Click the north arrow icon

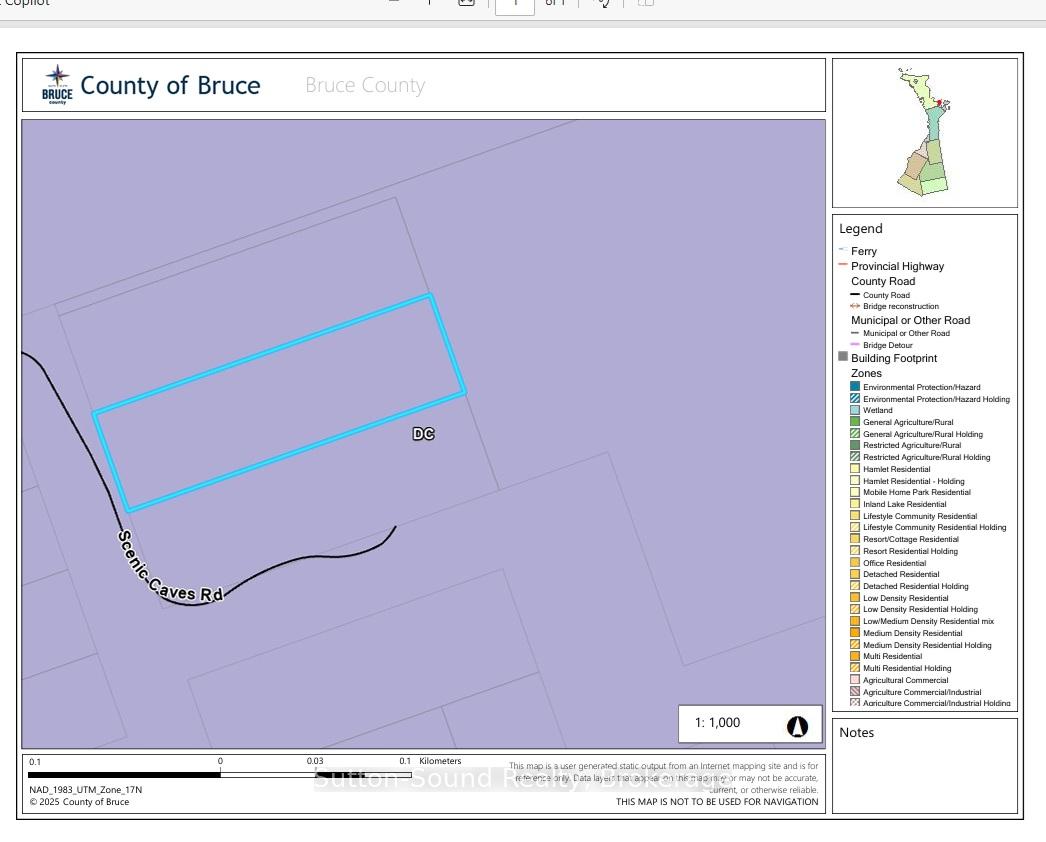797,726
